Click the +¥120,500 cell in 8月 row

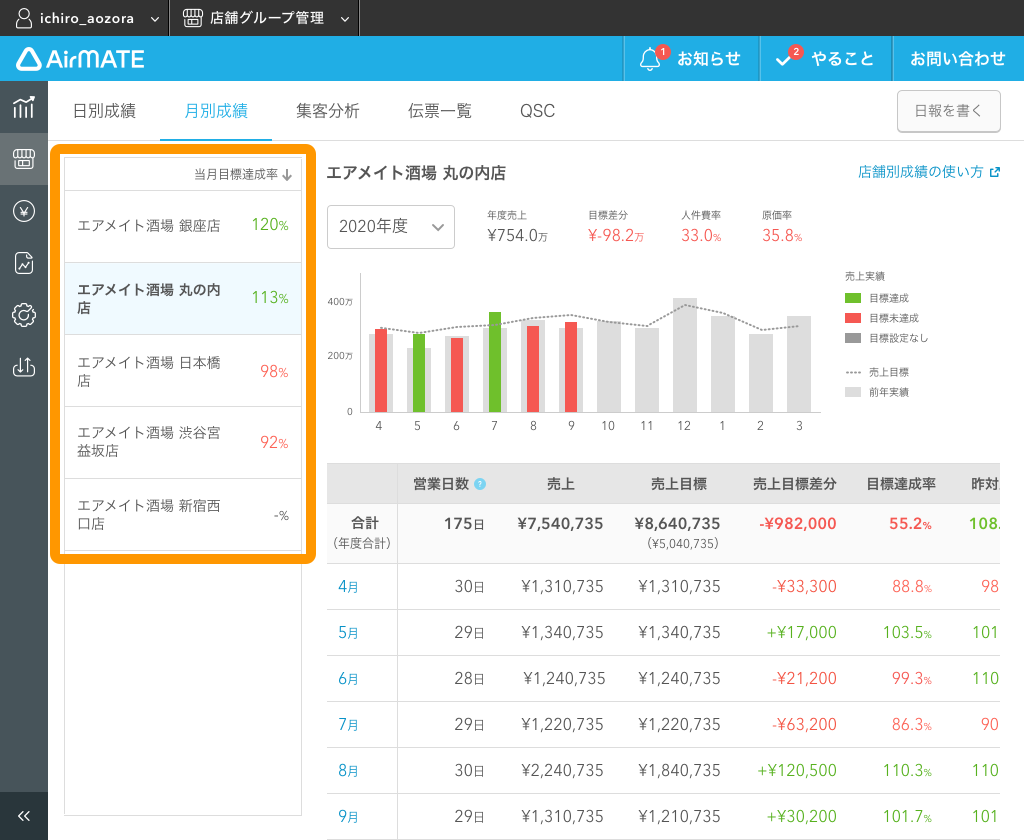(x=797, y=771)
